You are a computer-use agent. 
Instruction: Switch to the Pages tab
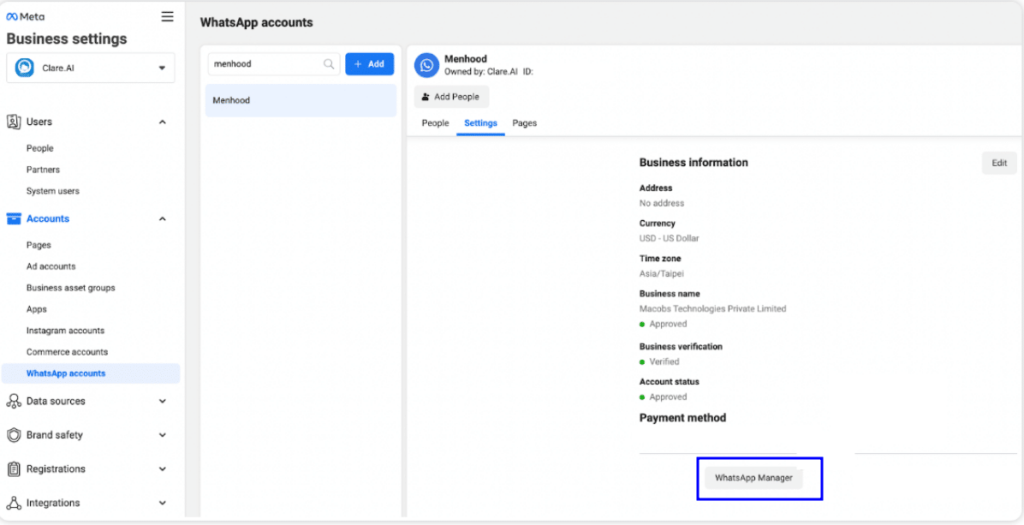click(x=524, y=123)
